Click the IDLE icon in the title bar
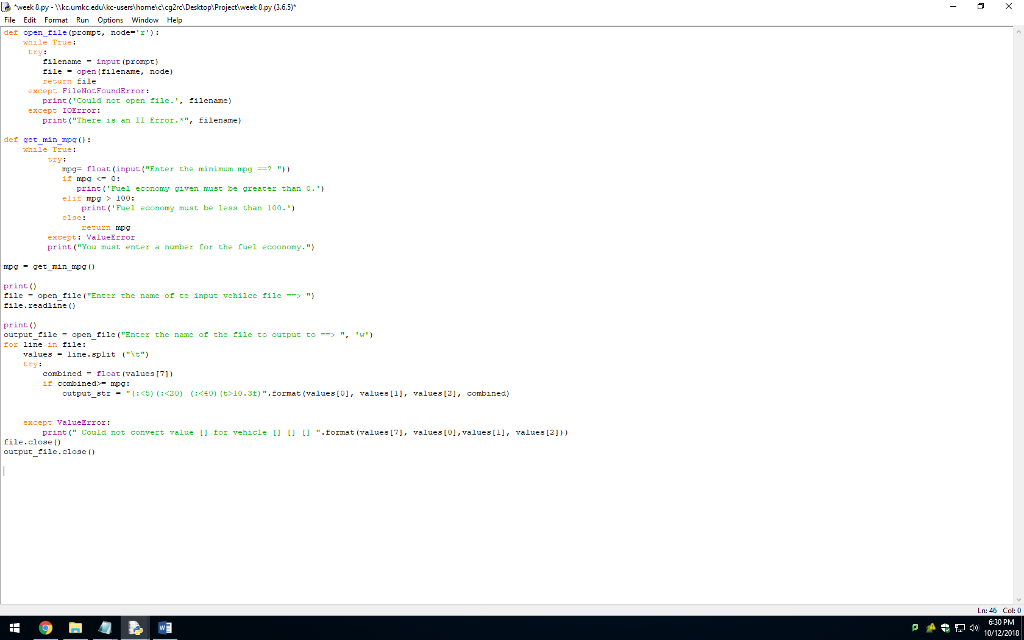 [8, 6]
